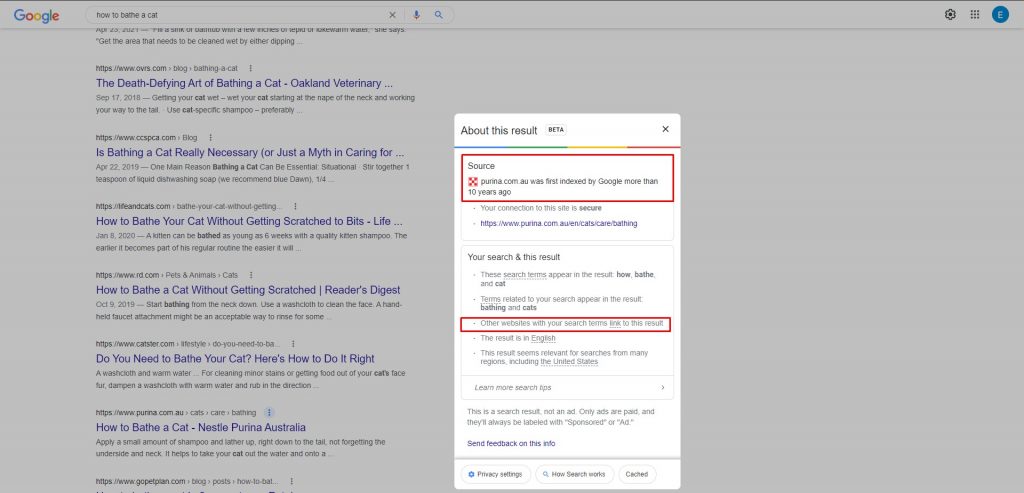
Task: Open Google settings gear icon
Action: tap(950, 14)
